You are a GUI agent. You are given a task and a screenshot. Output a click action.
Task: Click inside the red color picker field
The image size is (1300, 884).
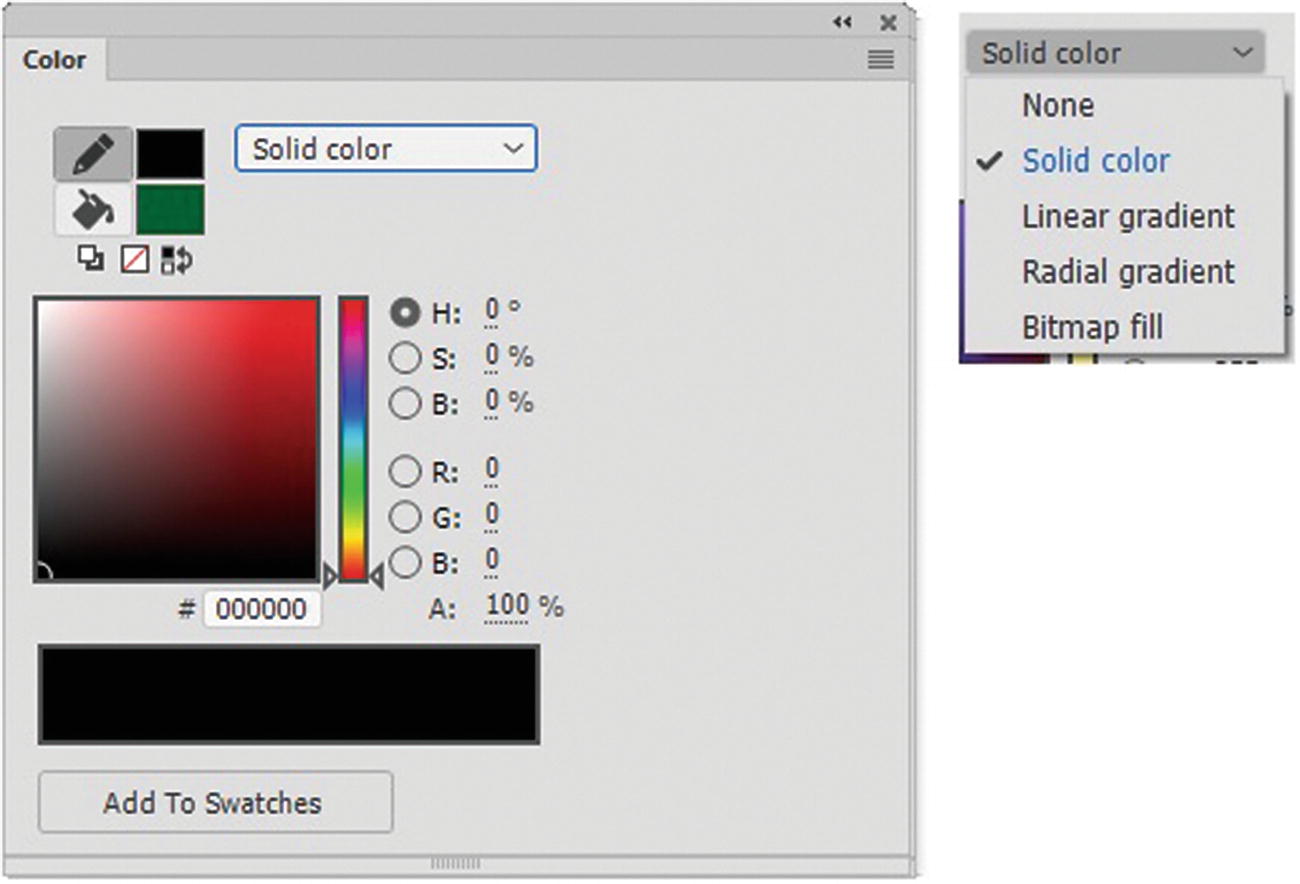click(177, 439)
